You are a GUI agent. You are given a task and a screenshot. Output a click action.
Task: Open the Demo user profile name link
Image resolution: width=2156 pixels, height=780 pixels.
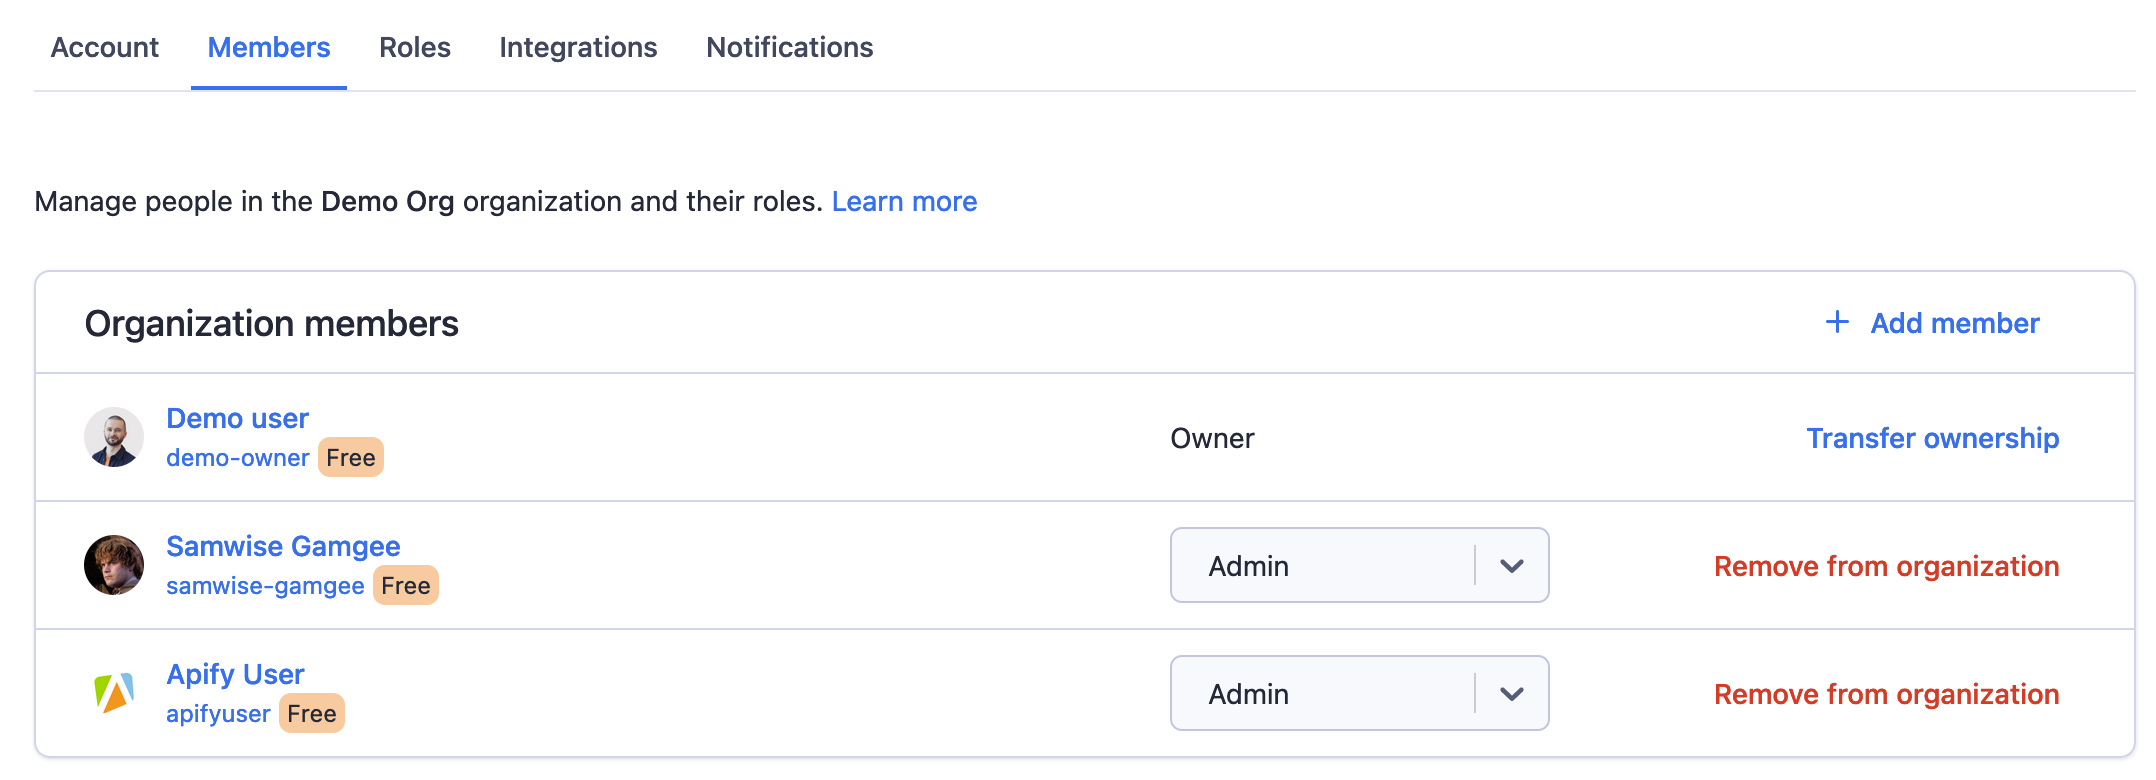point(237,418)
